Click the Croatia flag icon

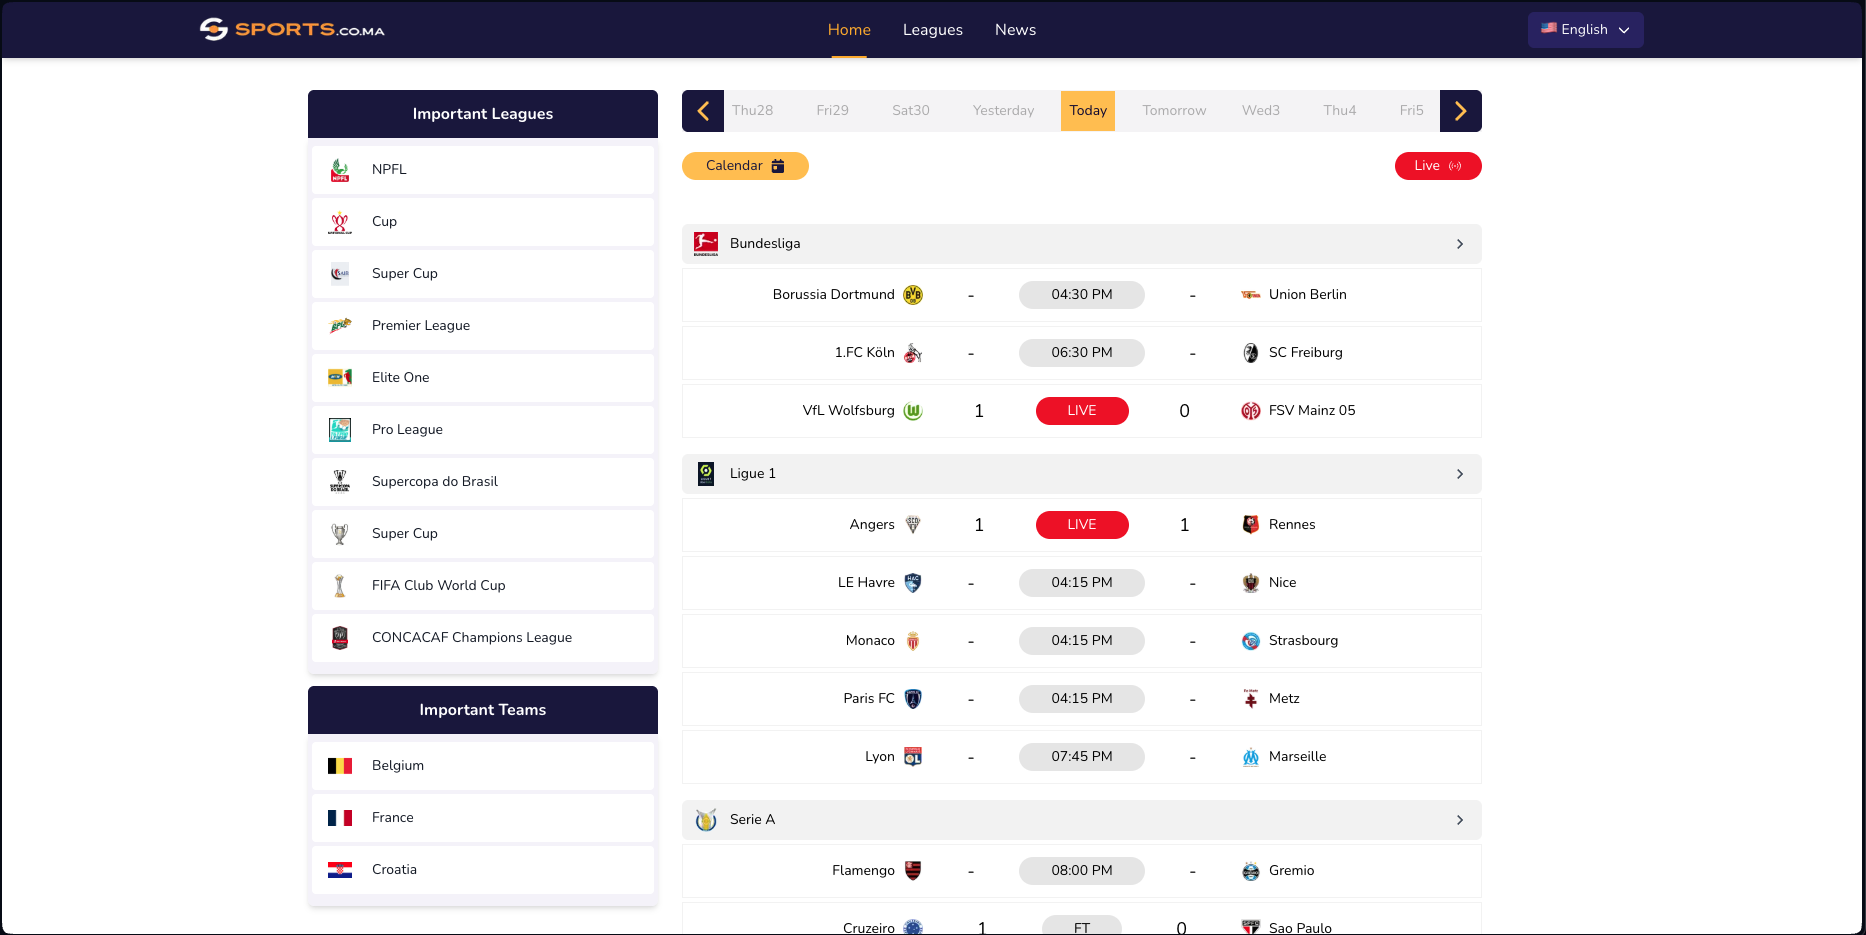pos(340,870)
